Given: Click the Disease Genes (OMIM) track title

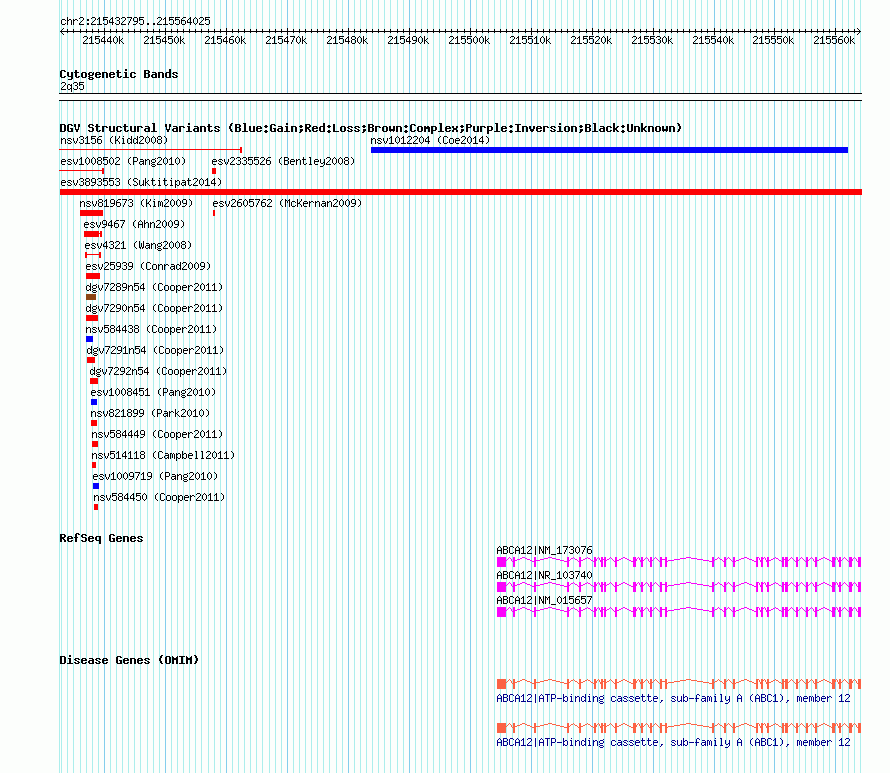Looking at the screenshot, I should tap(129, 660).
